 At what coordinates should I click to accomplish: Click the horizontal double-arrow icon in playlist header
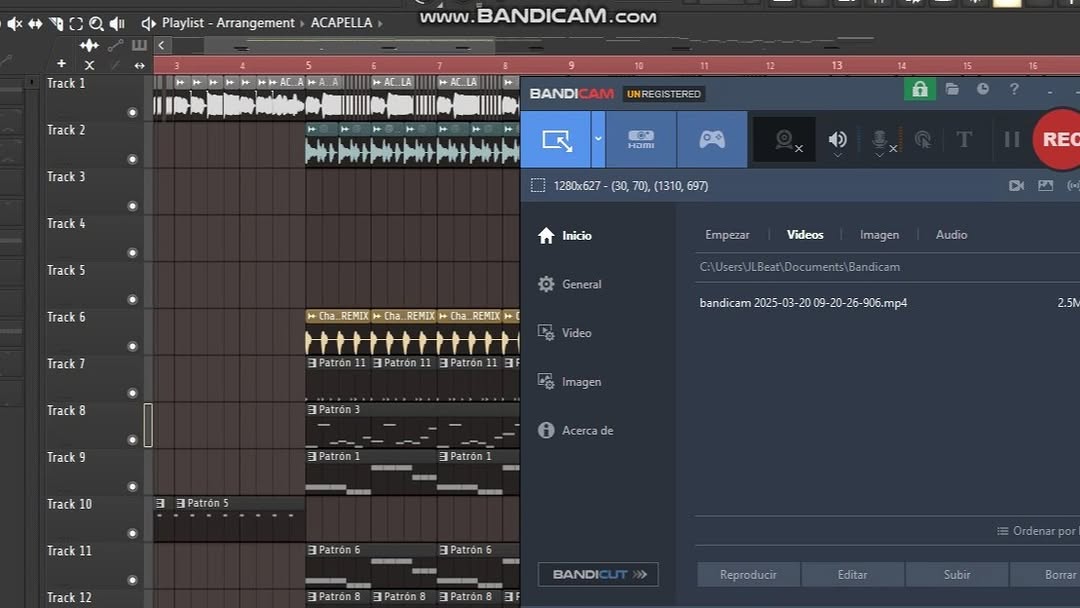[x=139, y=65]
